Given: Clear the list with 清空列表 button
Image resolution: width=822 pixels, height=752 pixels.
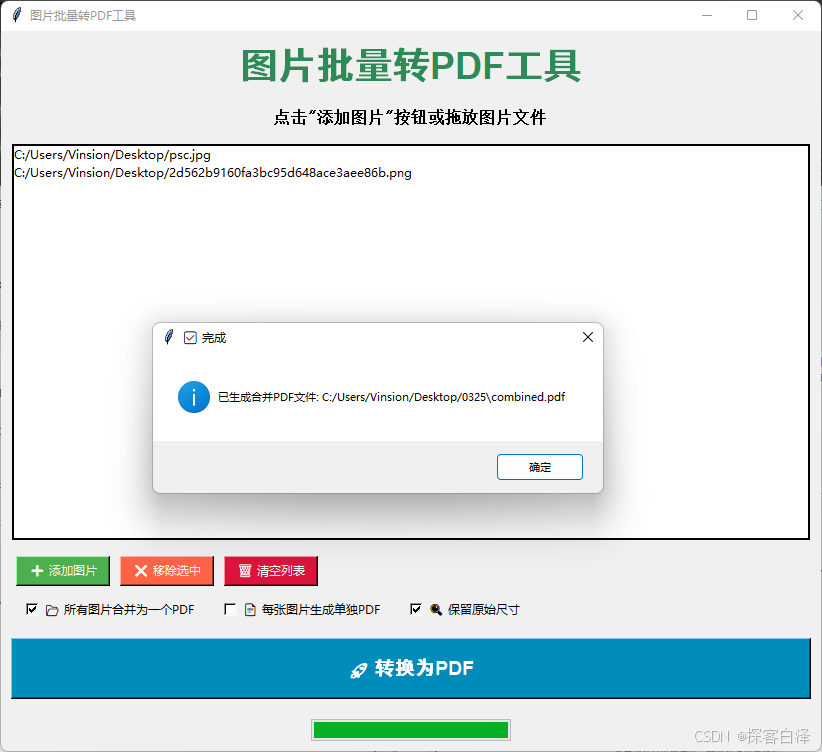Looking at the screenshot, I should [x=271, y=571].
